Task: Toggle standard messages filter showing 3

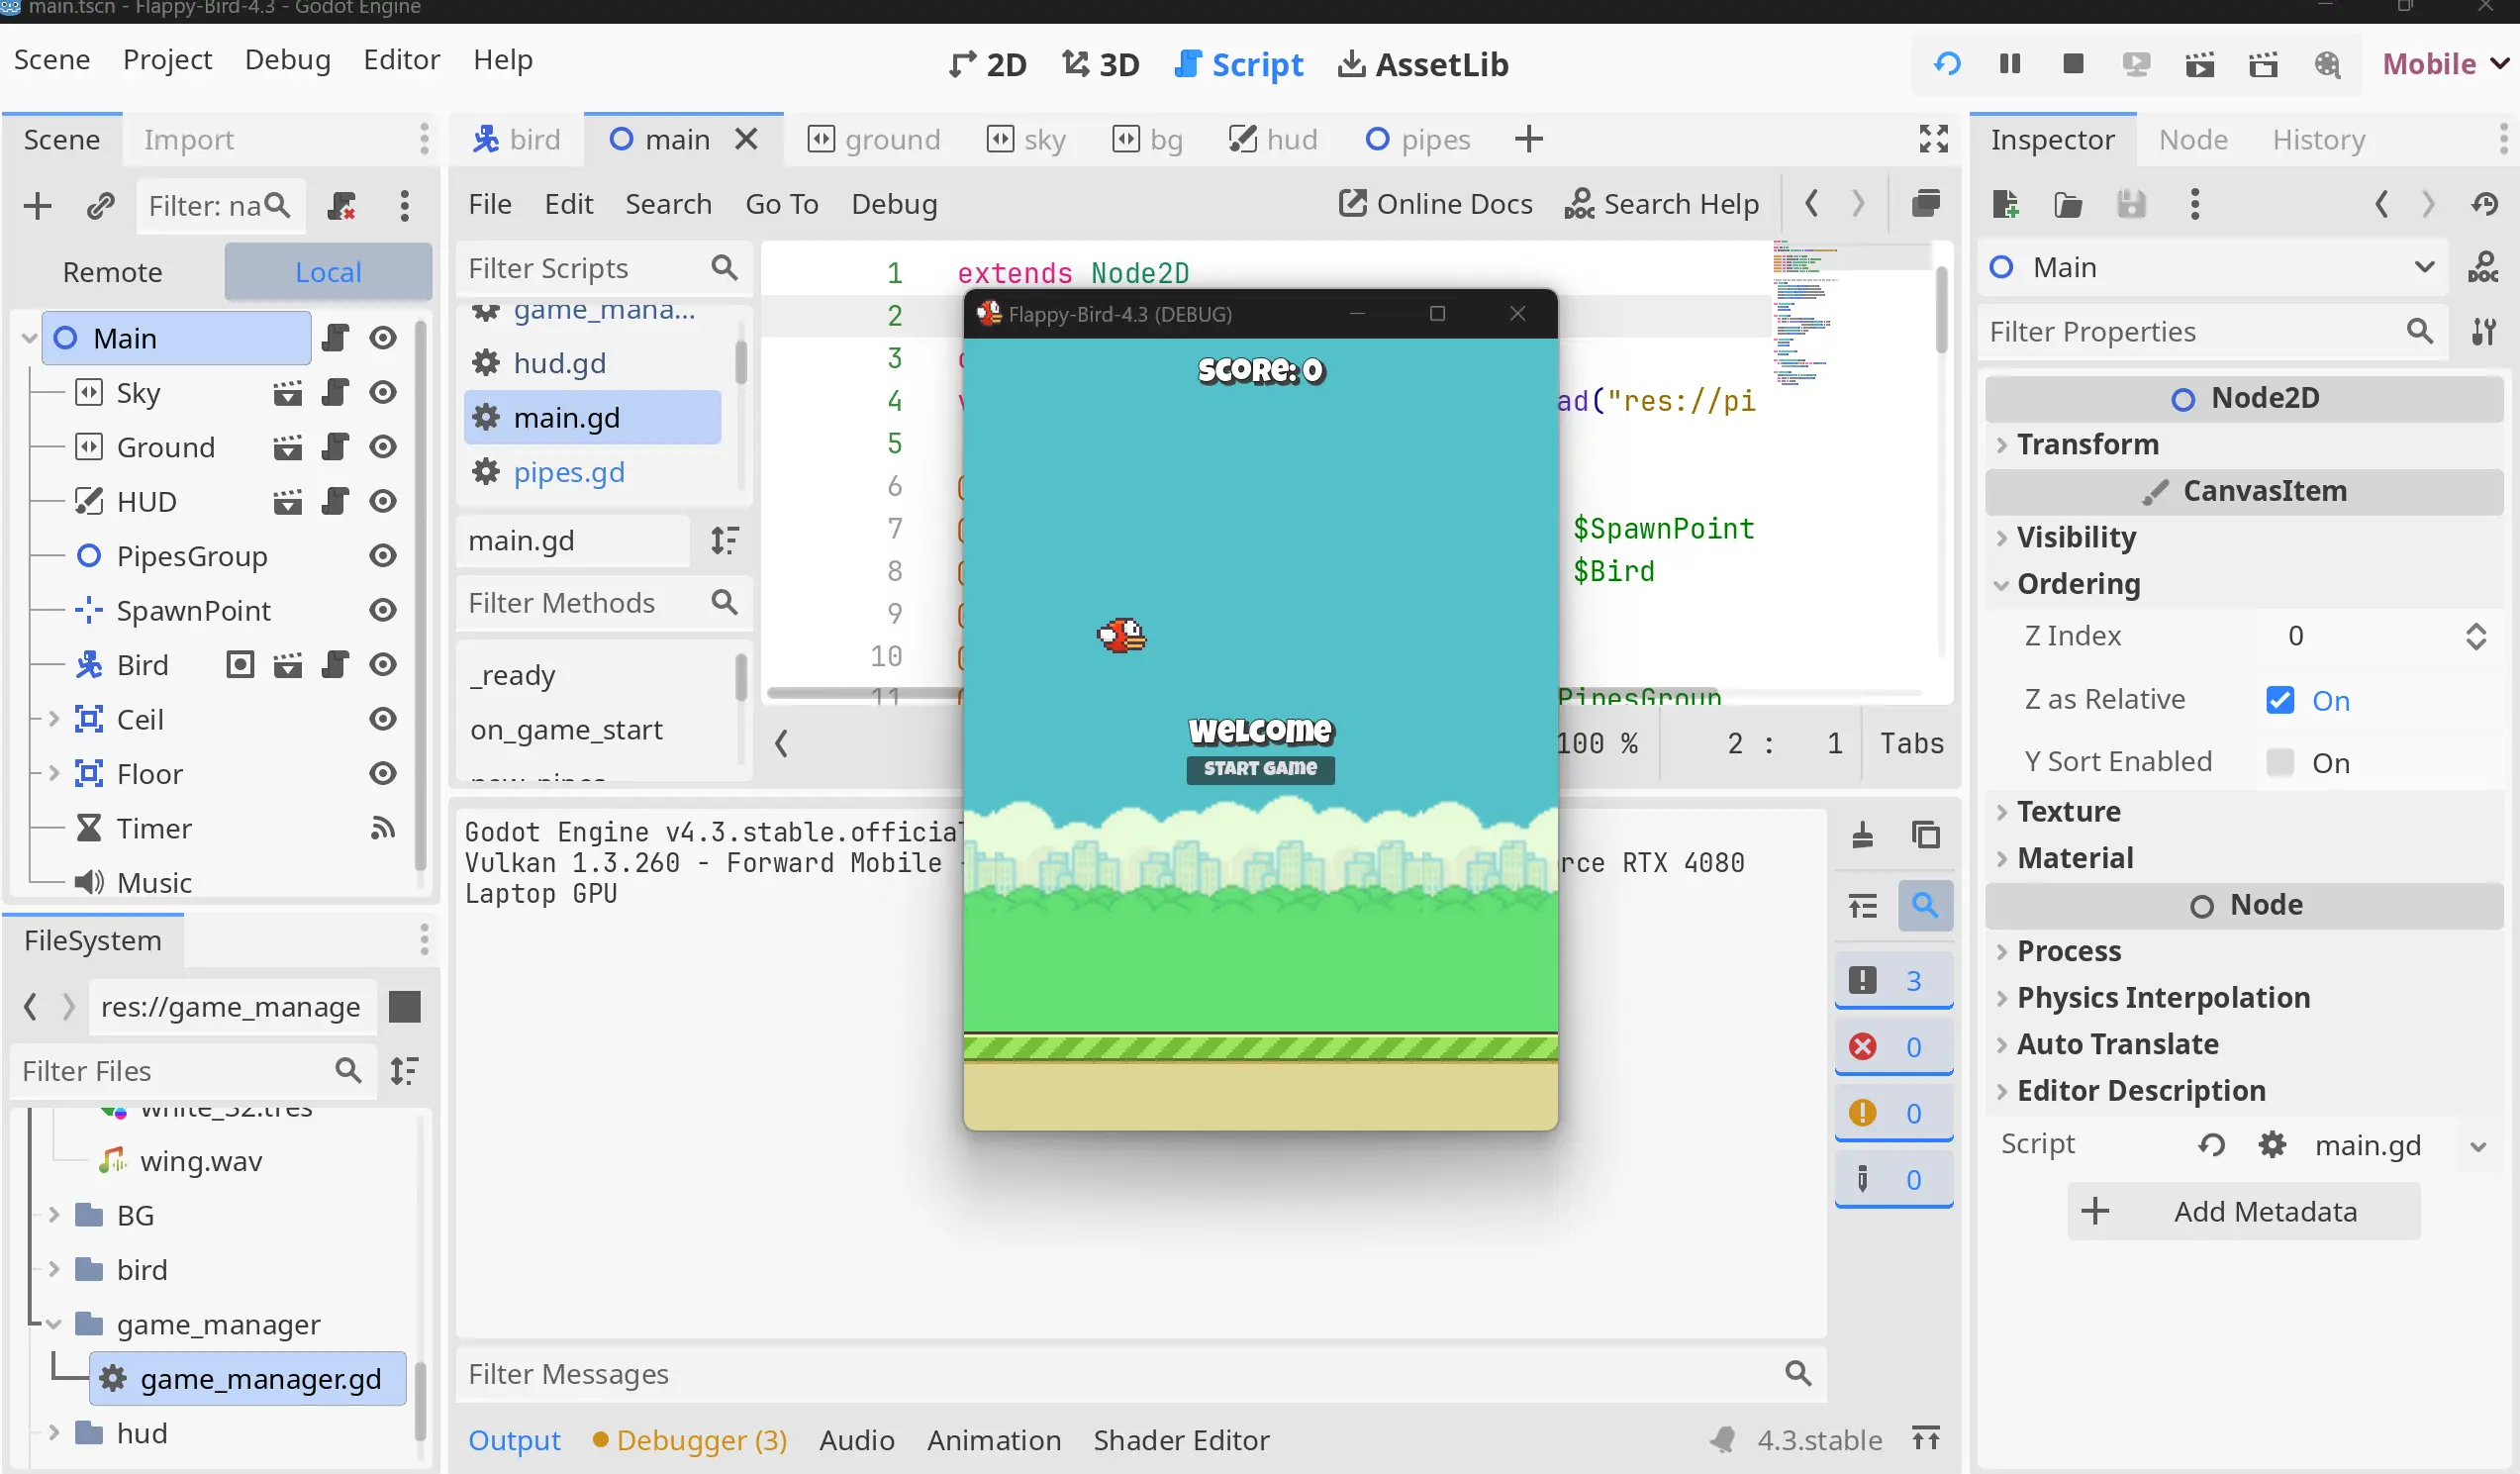Action: [x=1893, y=981]
